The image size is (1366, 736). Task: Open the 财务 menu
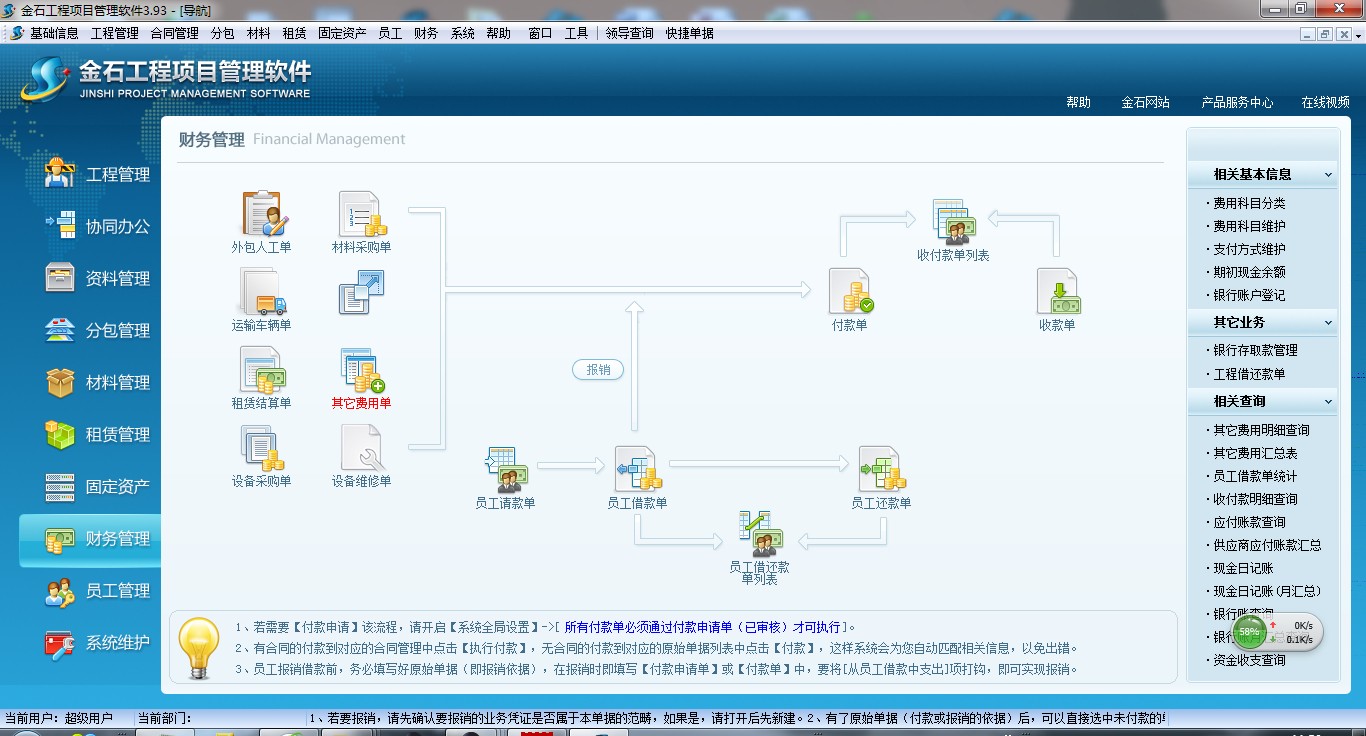tap(426, 33)
